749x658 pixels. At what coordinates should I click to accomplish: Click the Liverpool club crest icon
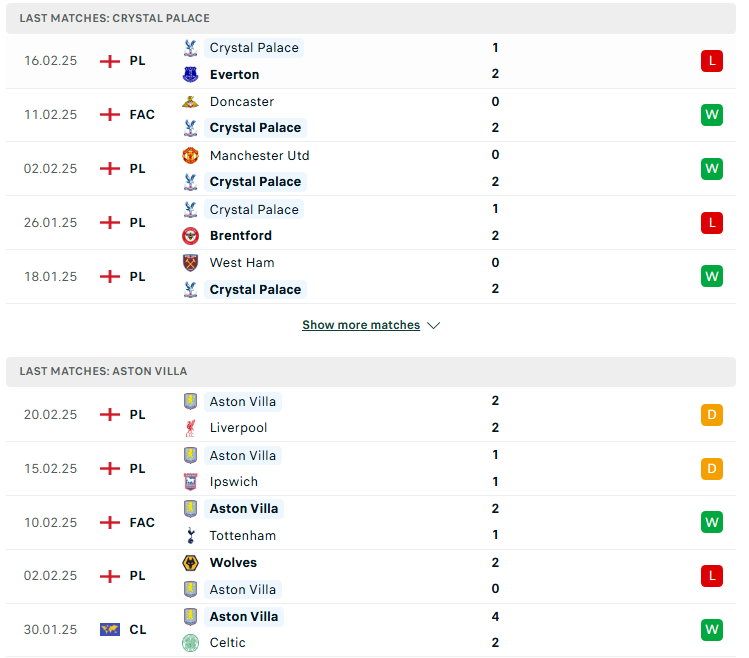[x=190, y=428]
